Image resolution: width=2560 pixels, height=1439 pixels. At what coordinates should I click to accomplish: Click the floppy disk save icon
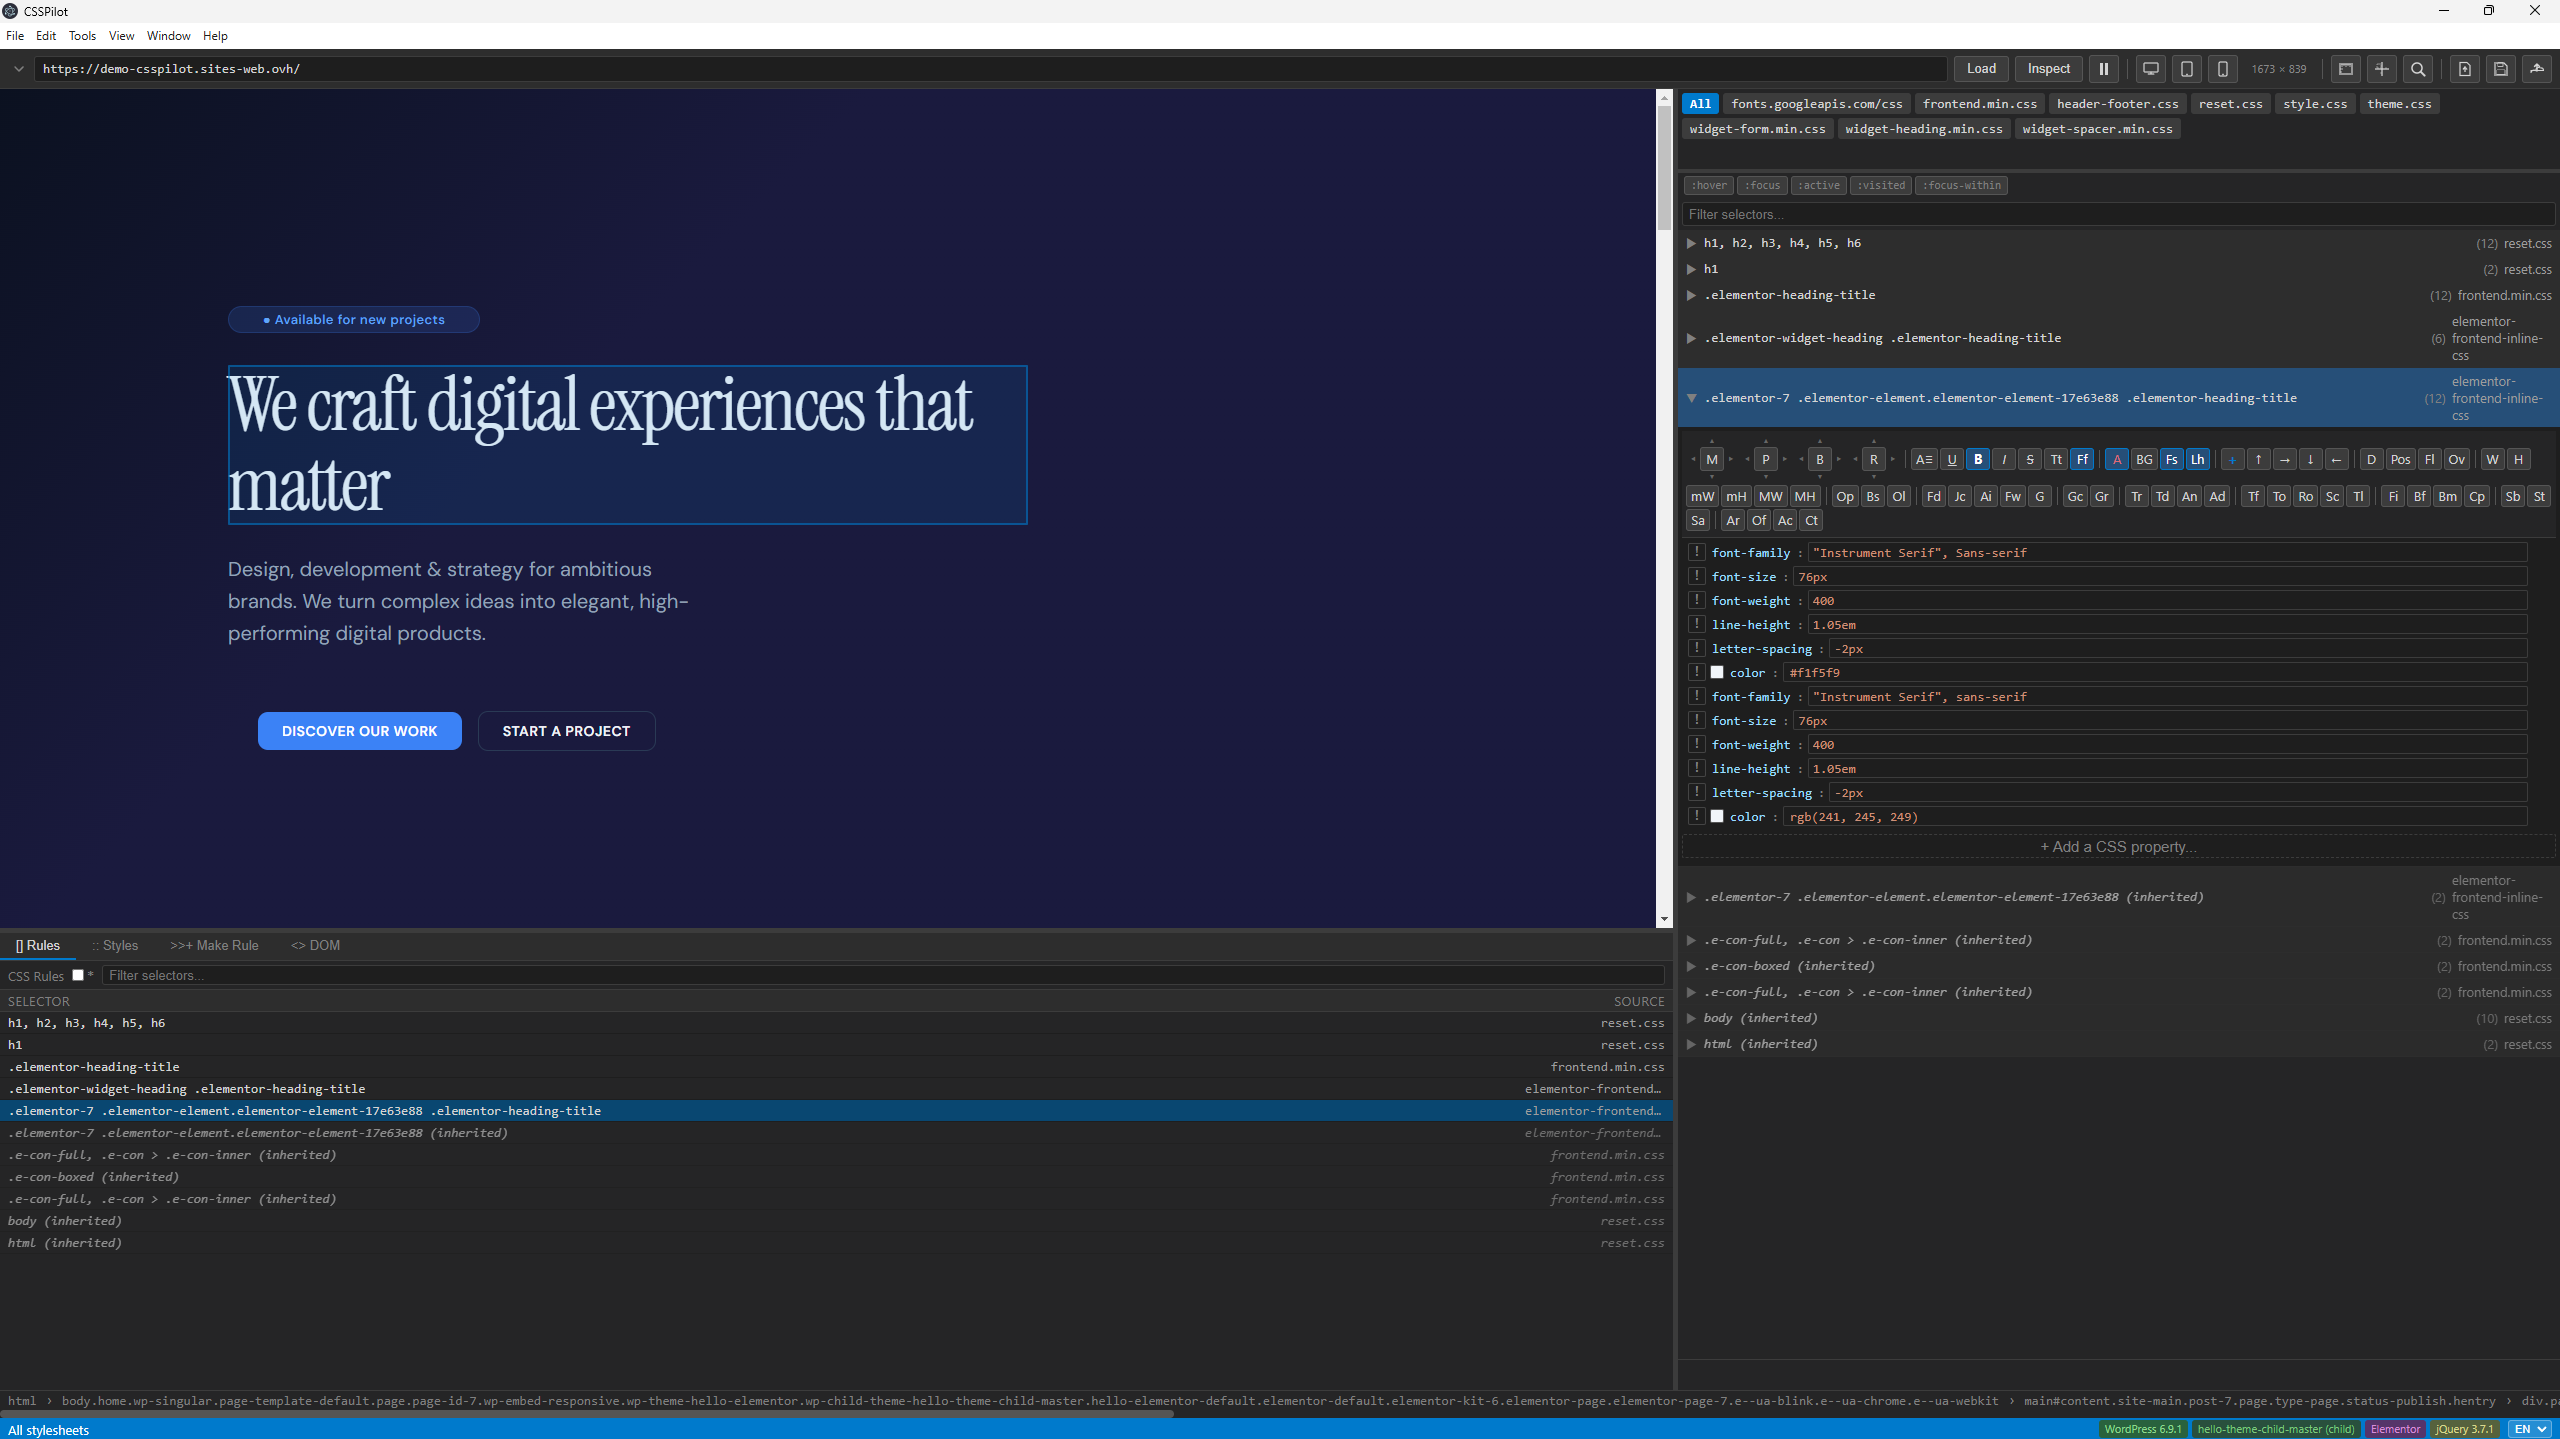tap(2501, 69)
